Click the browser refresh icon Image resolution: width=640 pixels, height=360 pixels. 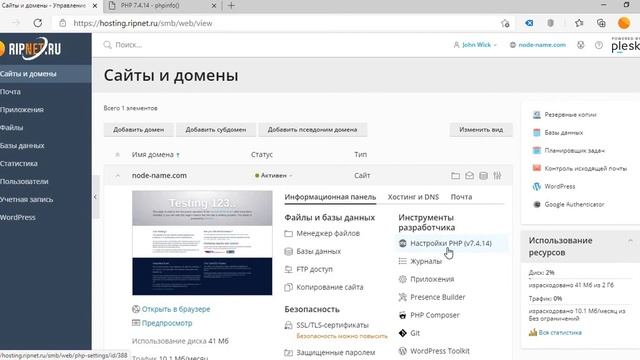pyautogui.click(x=38, y=23)
